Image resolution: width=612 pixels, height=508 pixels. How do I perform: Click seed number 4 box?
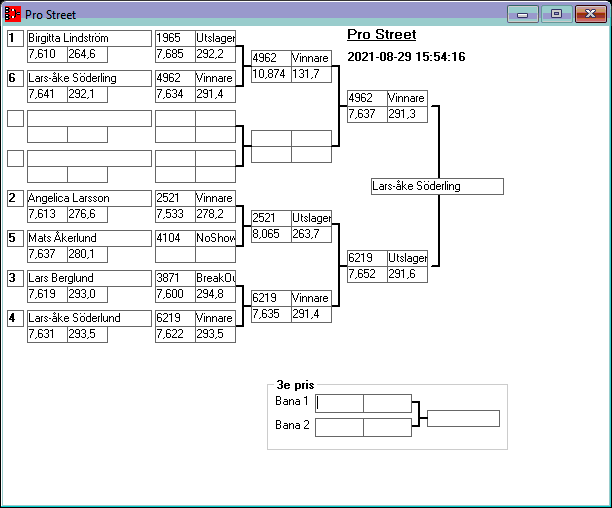point(16,318)
